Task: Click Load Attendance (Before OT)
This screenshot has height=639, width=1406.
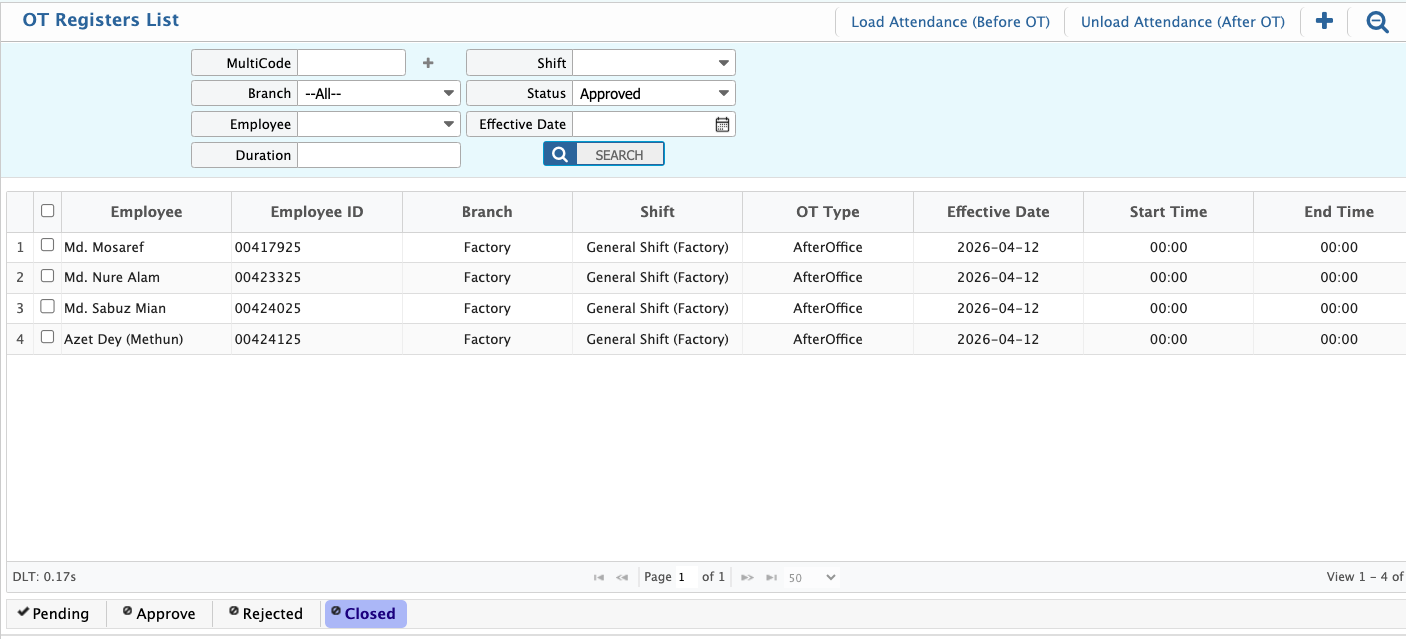Action: coord(949,22)
